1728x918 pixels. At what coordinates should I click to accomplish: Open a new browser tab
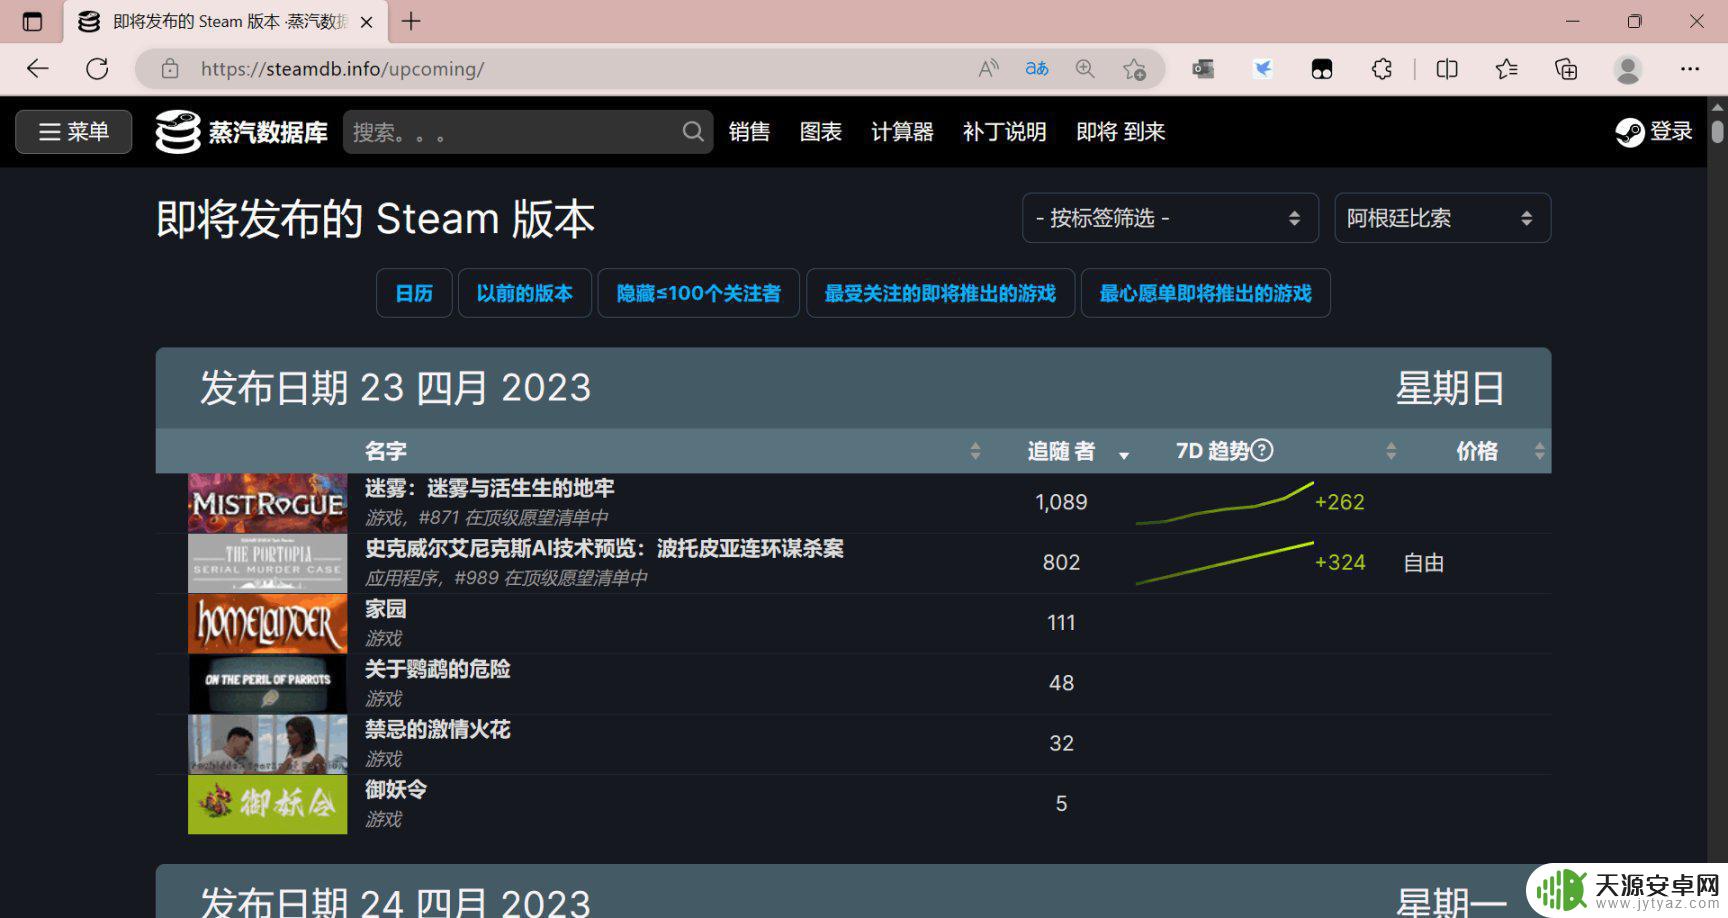coord(411,21)
